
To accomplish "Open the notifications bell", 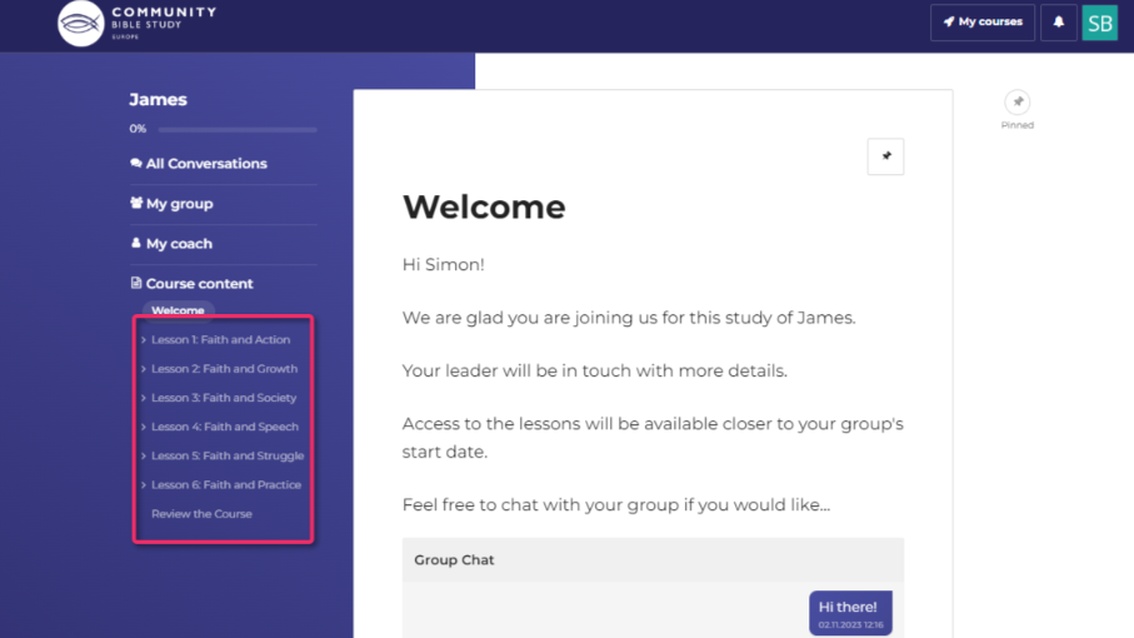I will [1058, 22].
